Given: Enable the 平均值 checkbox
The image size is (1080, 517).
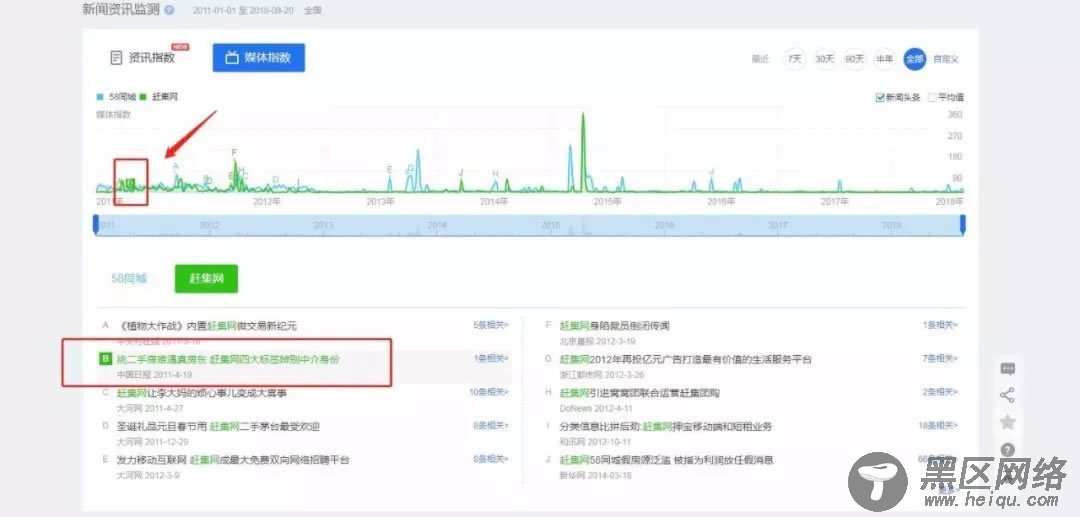Looking at the screenshot, I should click(x=933, y=98).
